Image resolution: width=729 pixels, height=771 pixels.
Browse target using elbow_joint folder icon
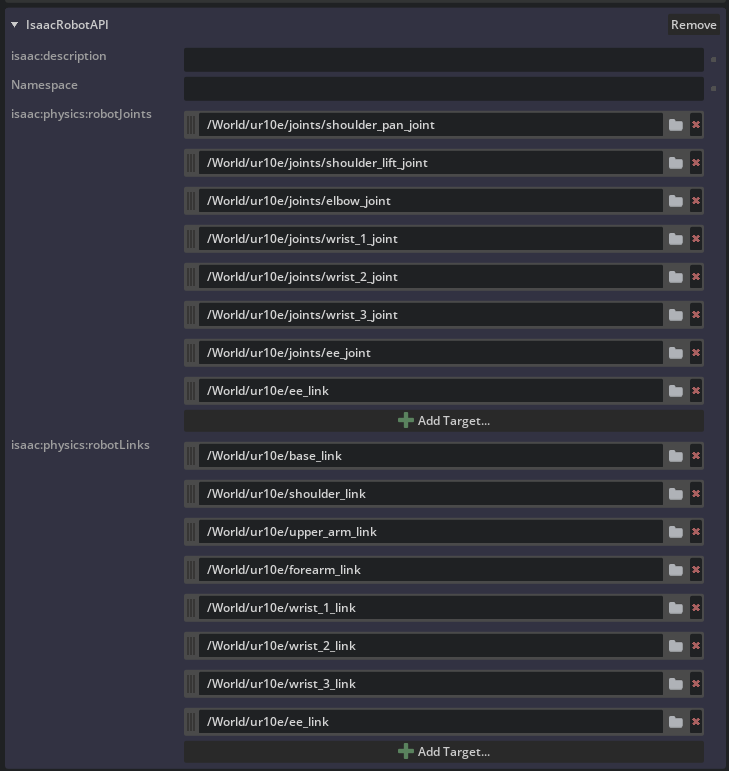[x=676, y=201]
